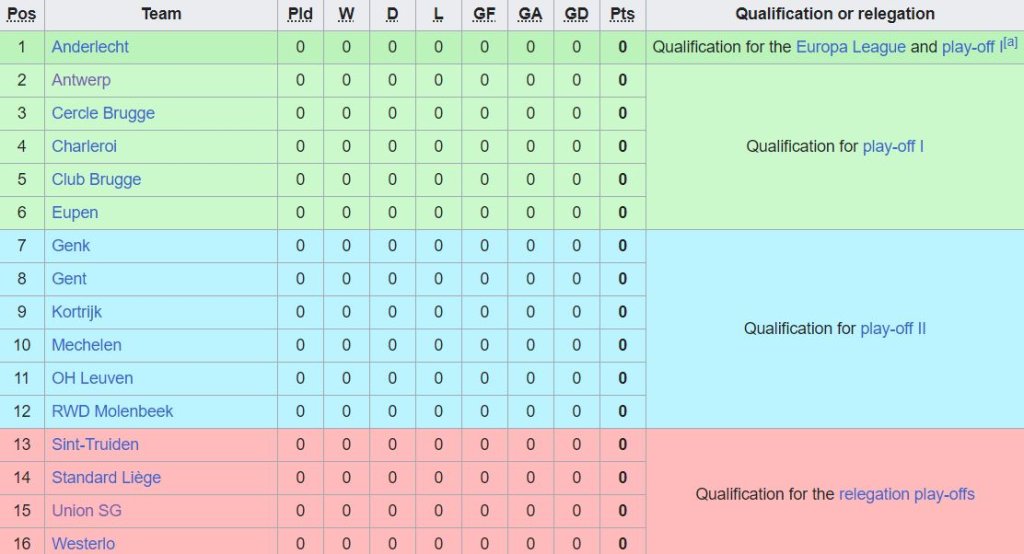This screenshot has height=554, width=1024.
Task: Open the Westerlo team page
Action: point(83,544)
